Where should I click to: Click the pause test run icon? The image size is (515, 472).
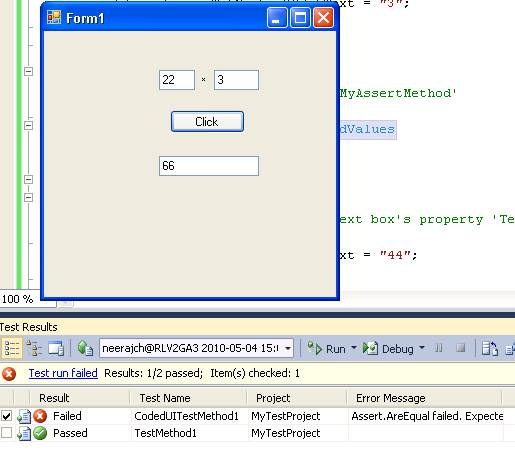[x=439, y=348]
